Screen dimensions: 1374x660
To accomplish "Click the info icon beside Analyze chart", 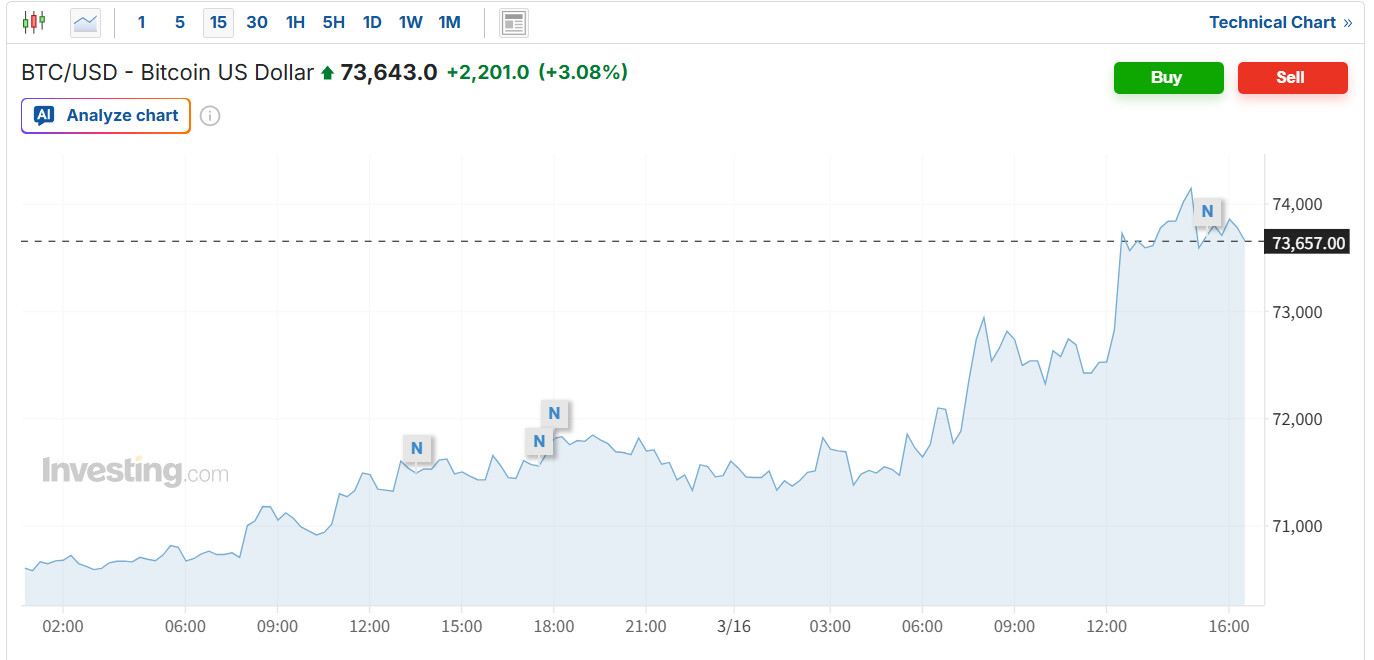I will point(210,116).
